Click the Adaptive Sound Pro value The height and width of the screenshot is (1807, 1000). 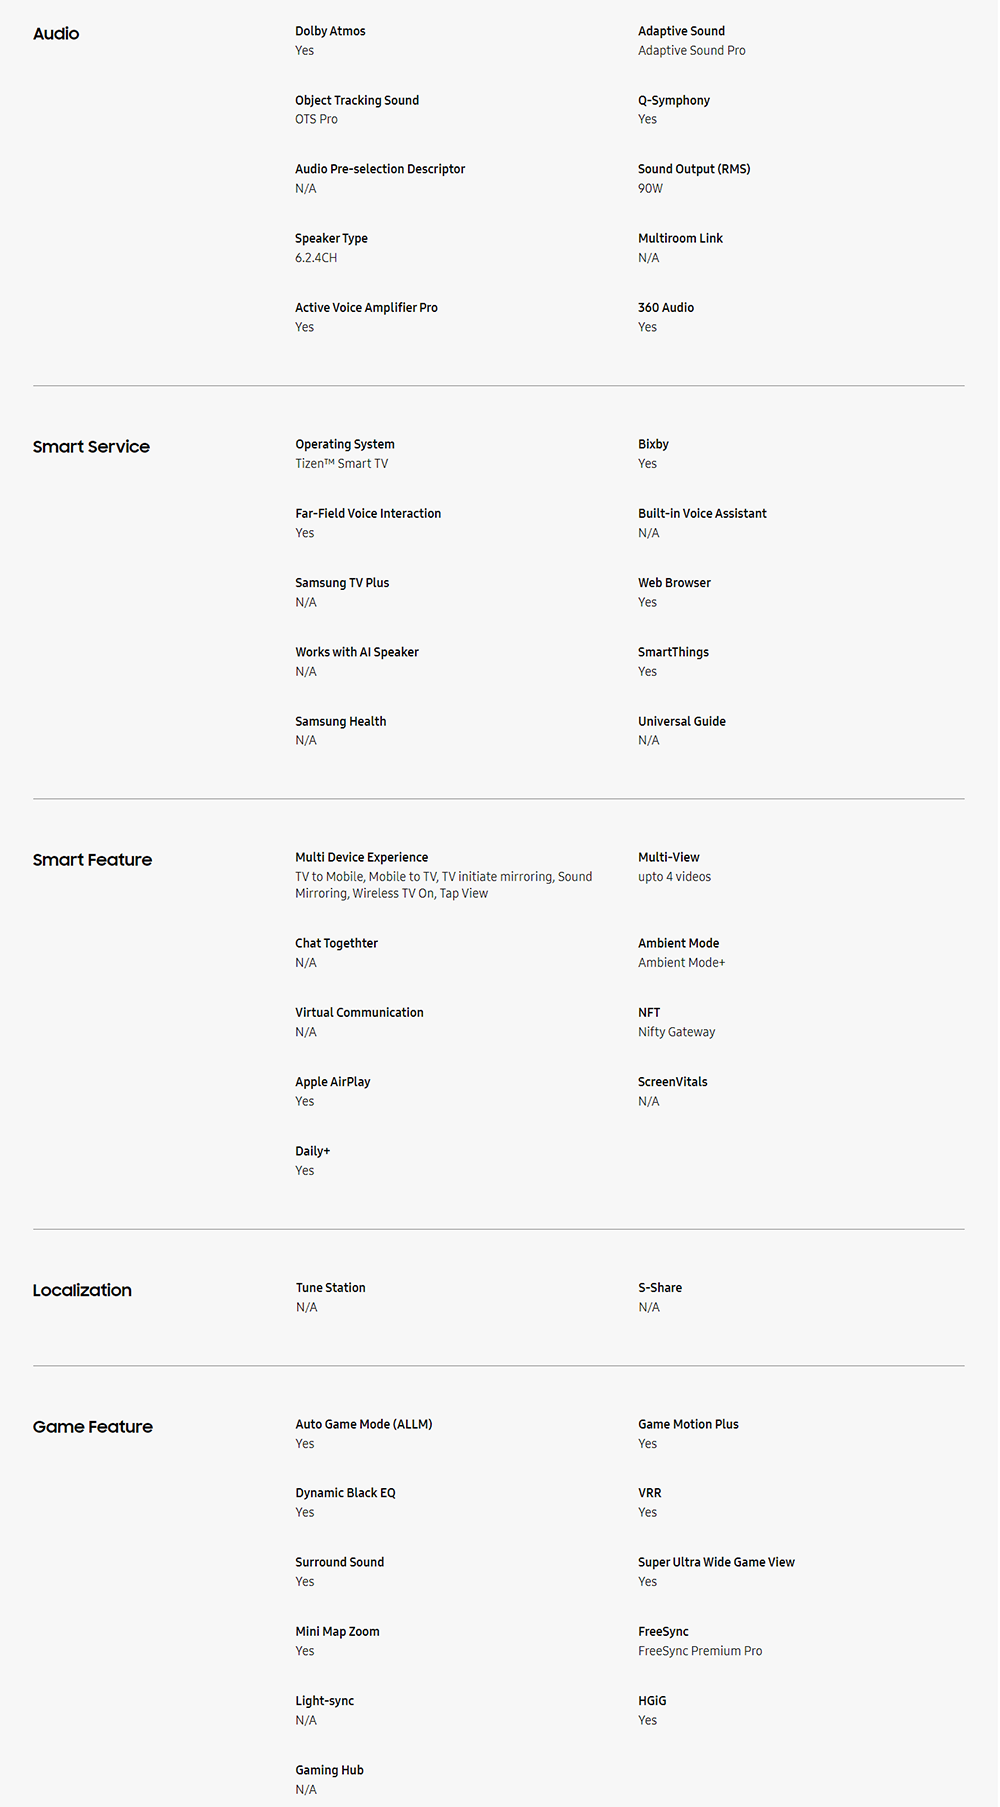(x=692, y=51)
